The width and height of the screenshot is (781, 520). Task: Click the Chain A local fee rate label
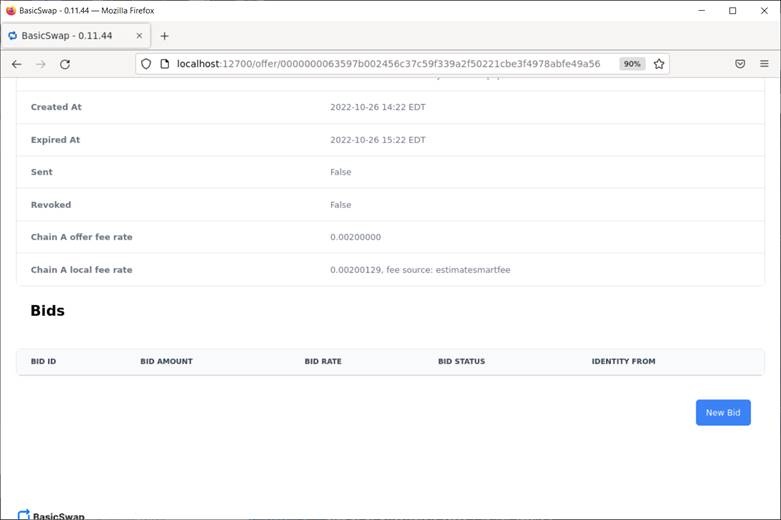tap(82, 270)
